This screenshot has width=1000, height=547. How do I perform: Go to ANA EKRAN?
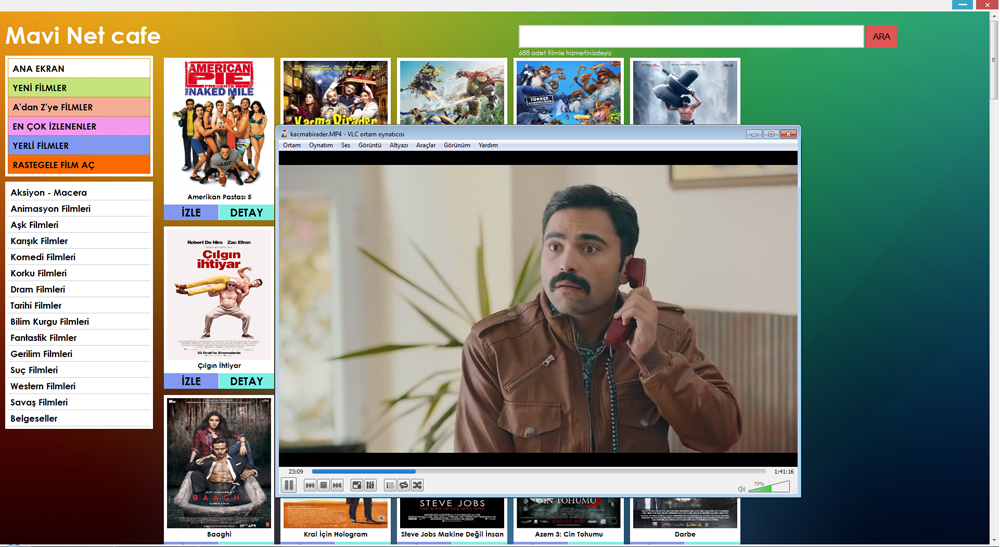coord(79,68)
